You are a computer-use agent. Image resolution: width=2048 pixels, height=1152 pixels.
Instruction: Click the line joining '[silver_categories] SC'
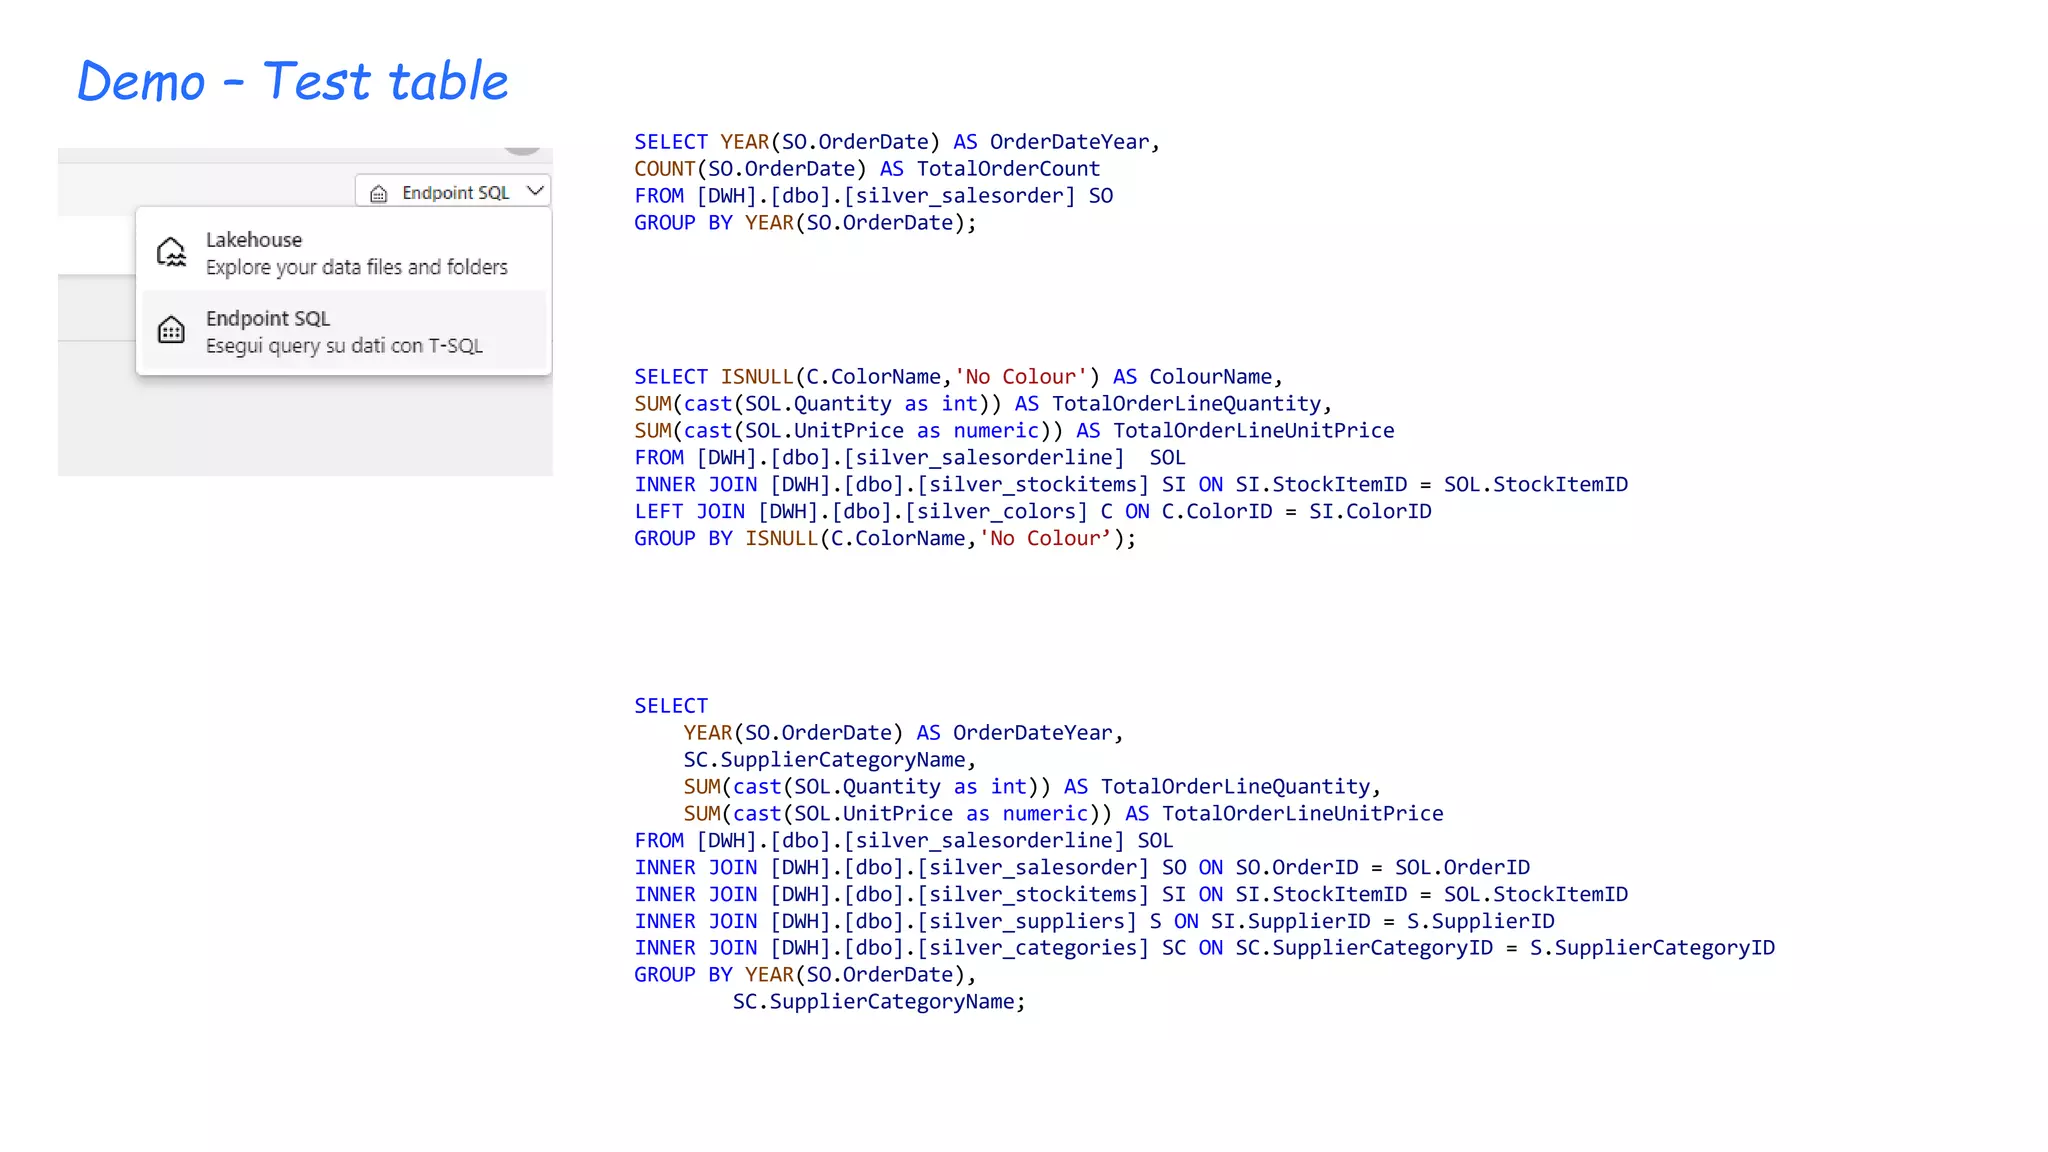(x=1205, y=948)
